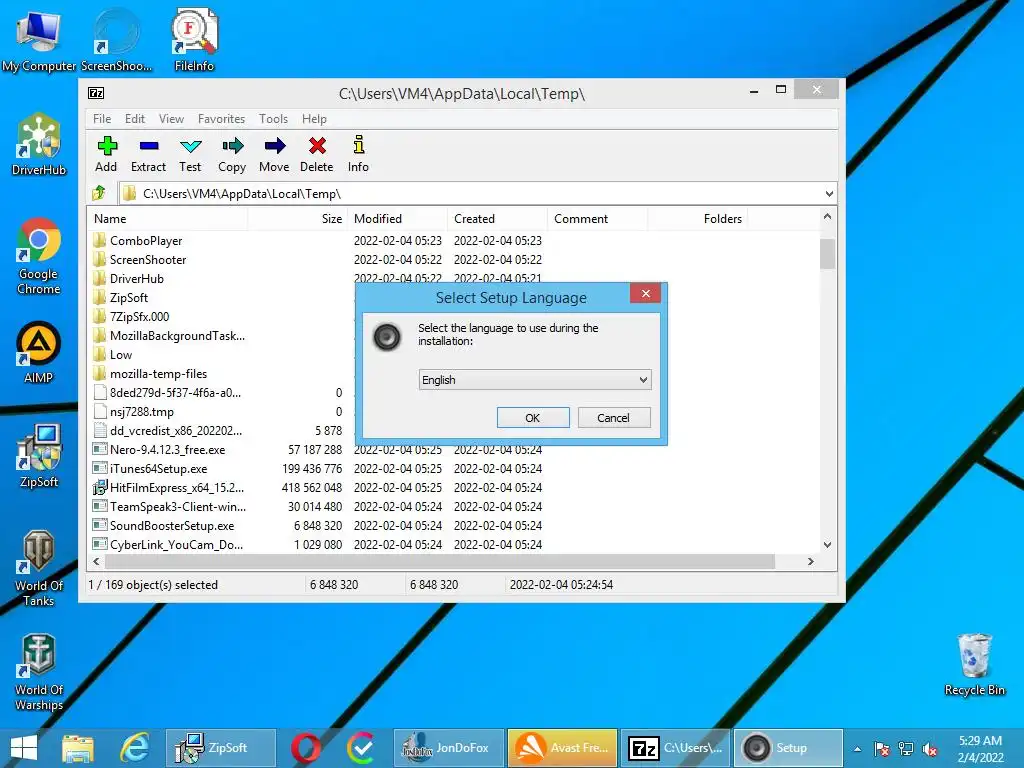Select the ScreenShooter desktop shortcut
This screenshot has width=1024, height=768.
pos(116,40)
